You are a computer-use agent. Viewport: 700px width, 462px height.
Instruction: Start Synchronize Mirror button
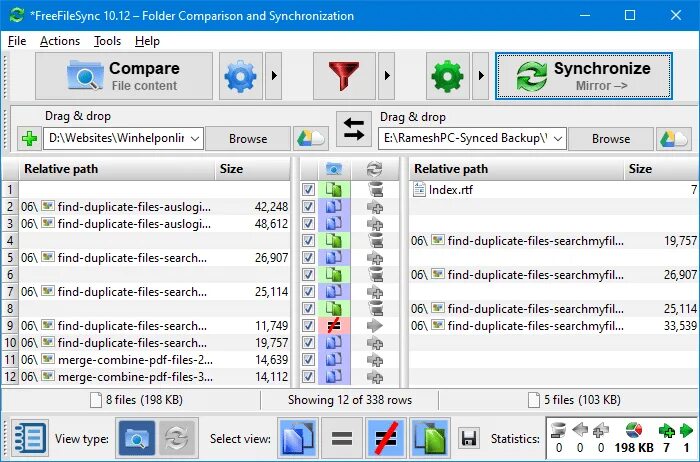tap(584, 76)
